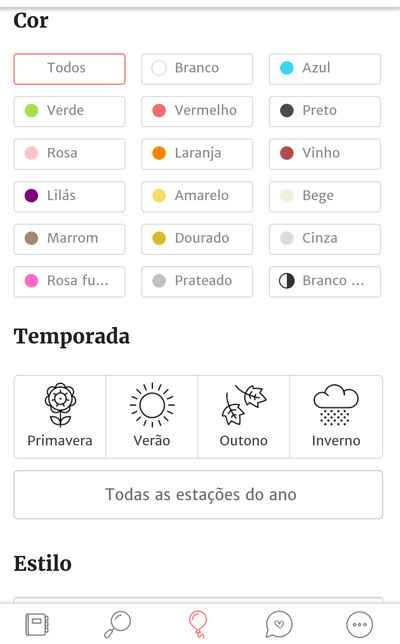Choose the Verão sun icon
The height and width of the screenshot is (644, 400).
pyautogui.click(x=152, y=405)
